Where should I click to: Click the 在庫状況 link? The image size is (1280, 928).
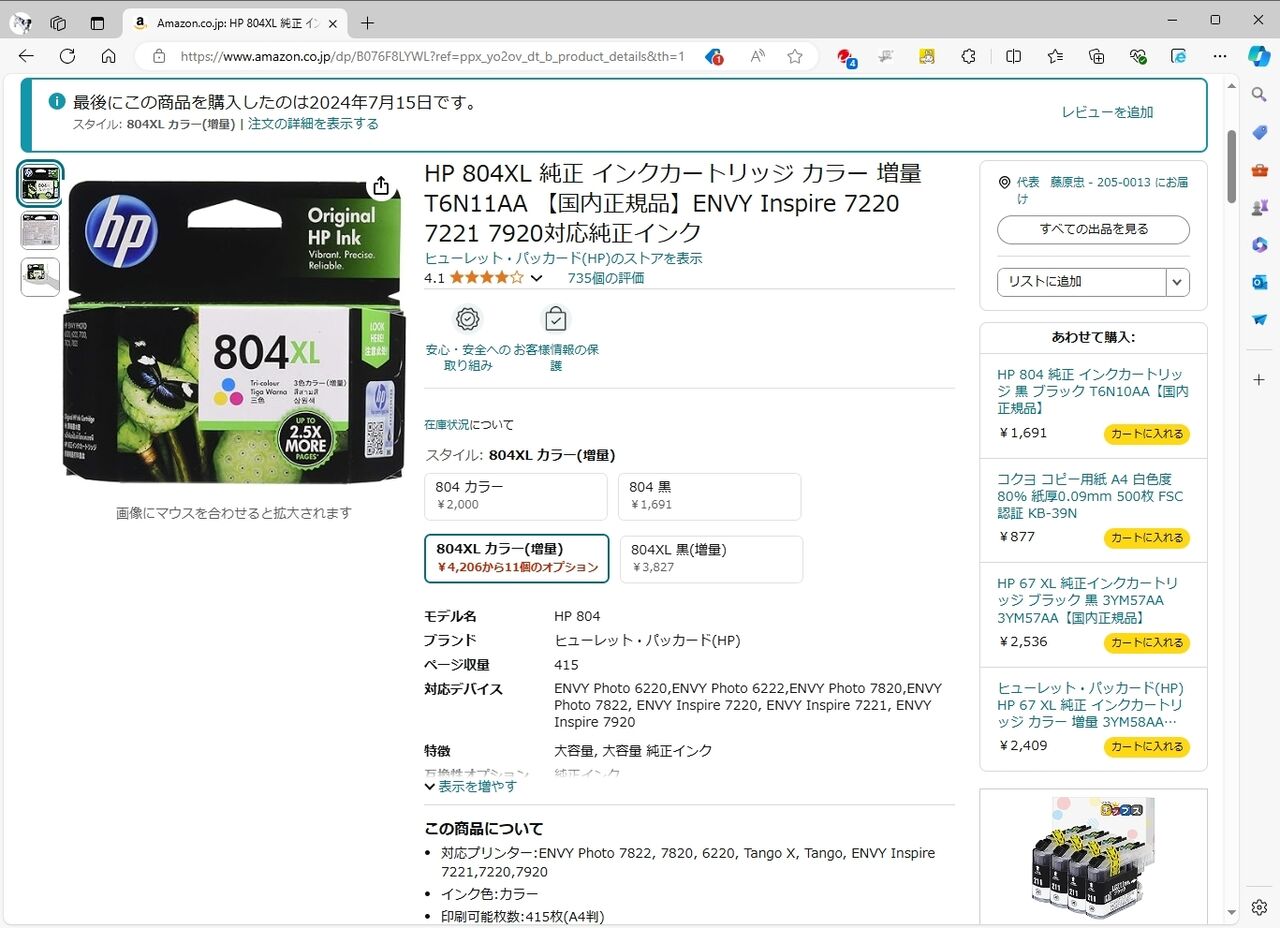(x=446, y=424)
